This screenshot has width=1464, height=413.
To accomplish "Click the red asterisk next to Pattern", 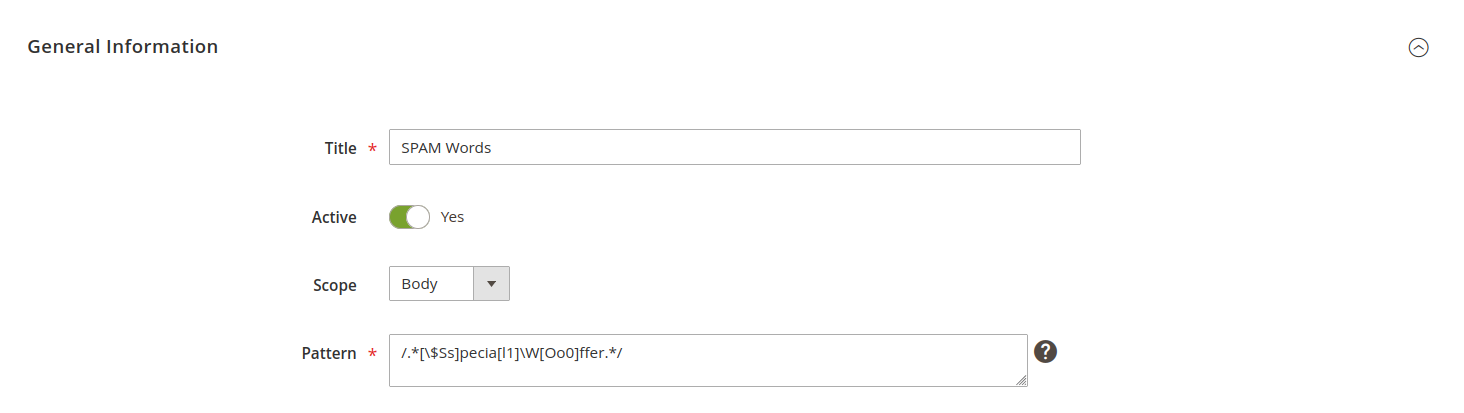I will pyautogui.click(x=373, y=354).
